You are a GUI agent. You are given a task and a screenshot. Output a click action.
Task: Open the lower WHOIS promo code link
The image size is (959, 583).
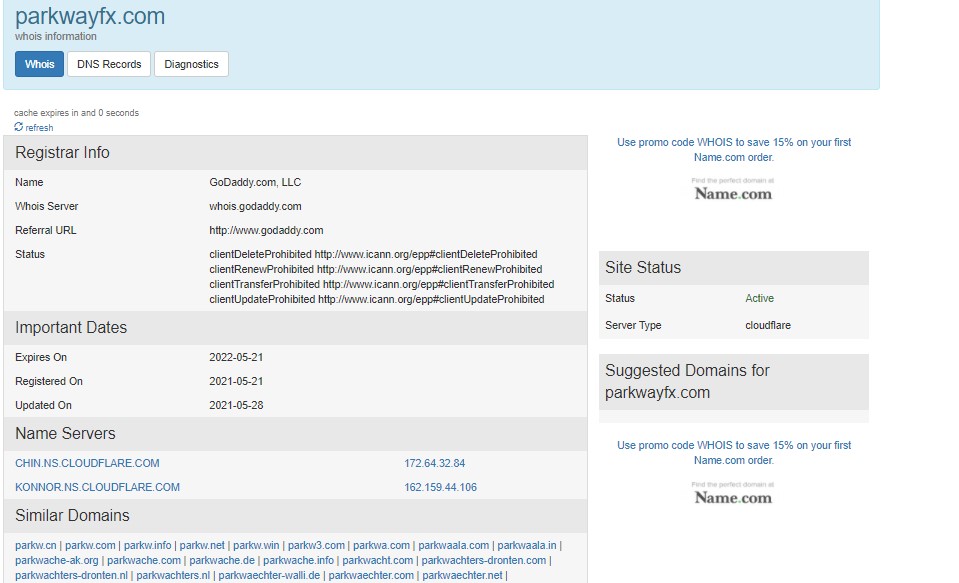pos(734,453)
